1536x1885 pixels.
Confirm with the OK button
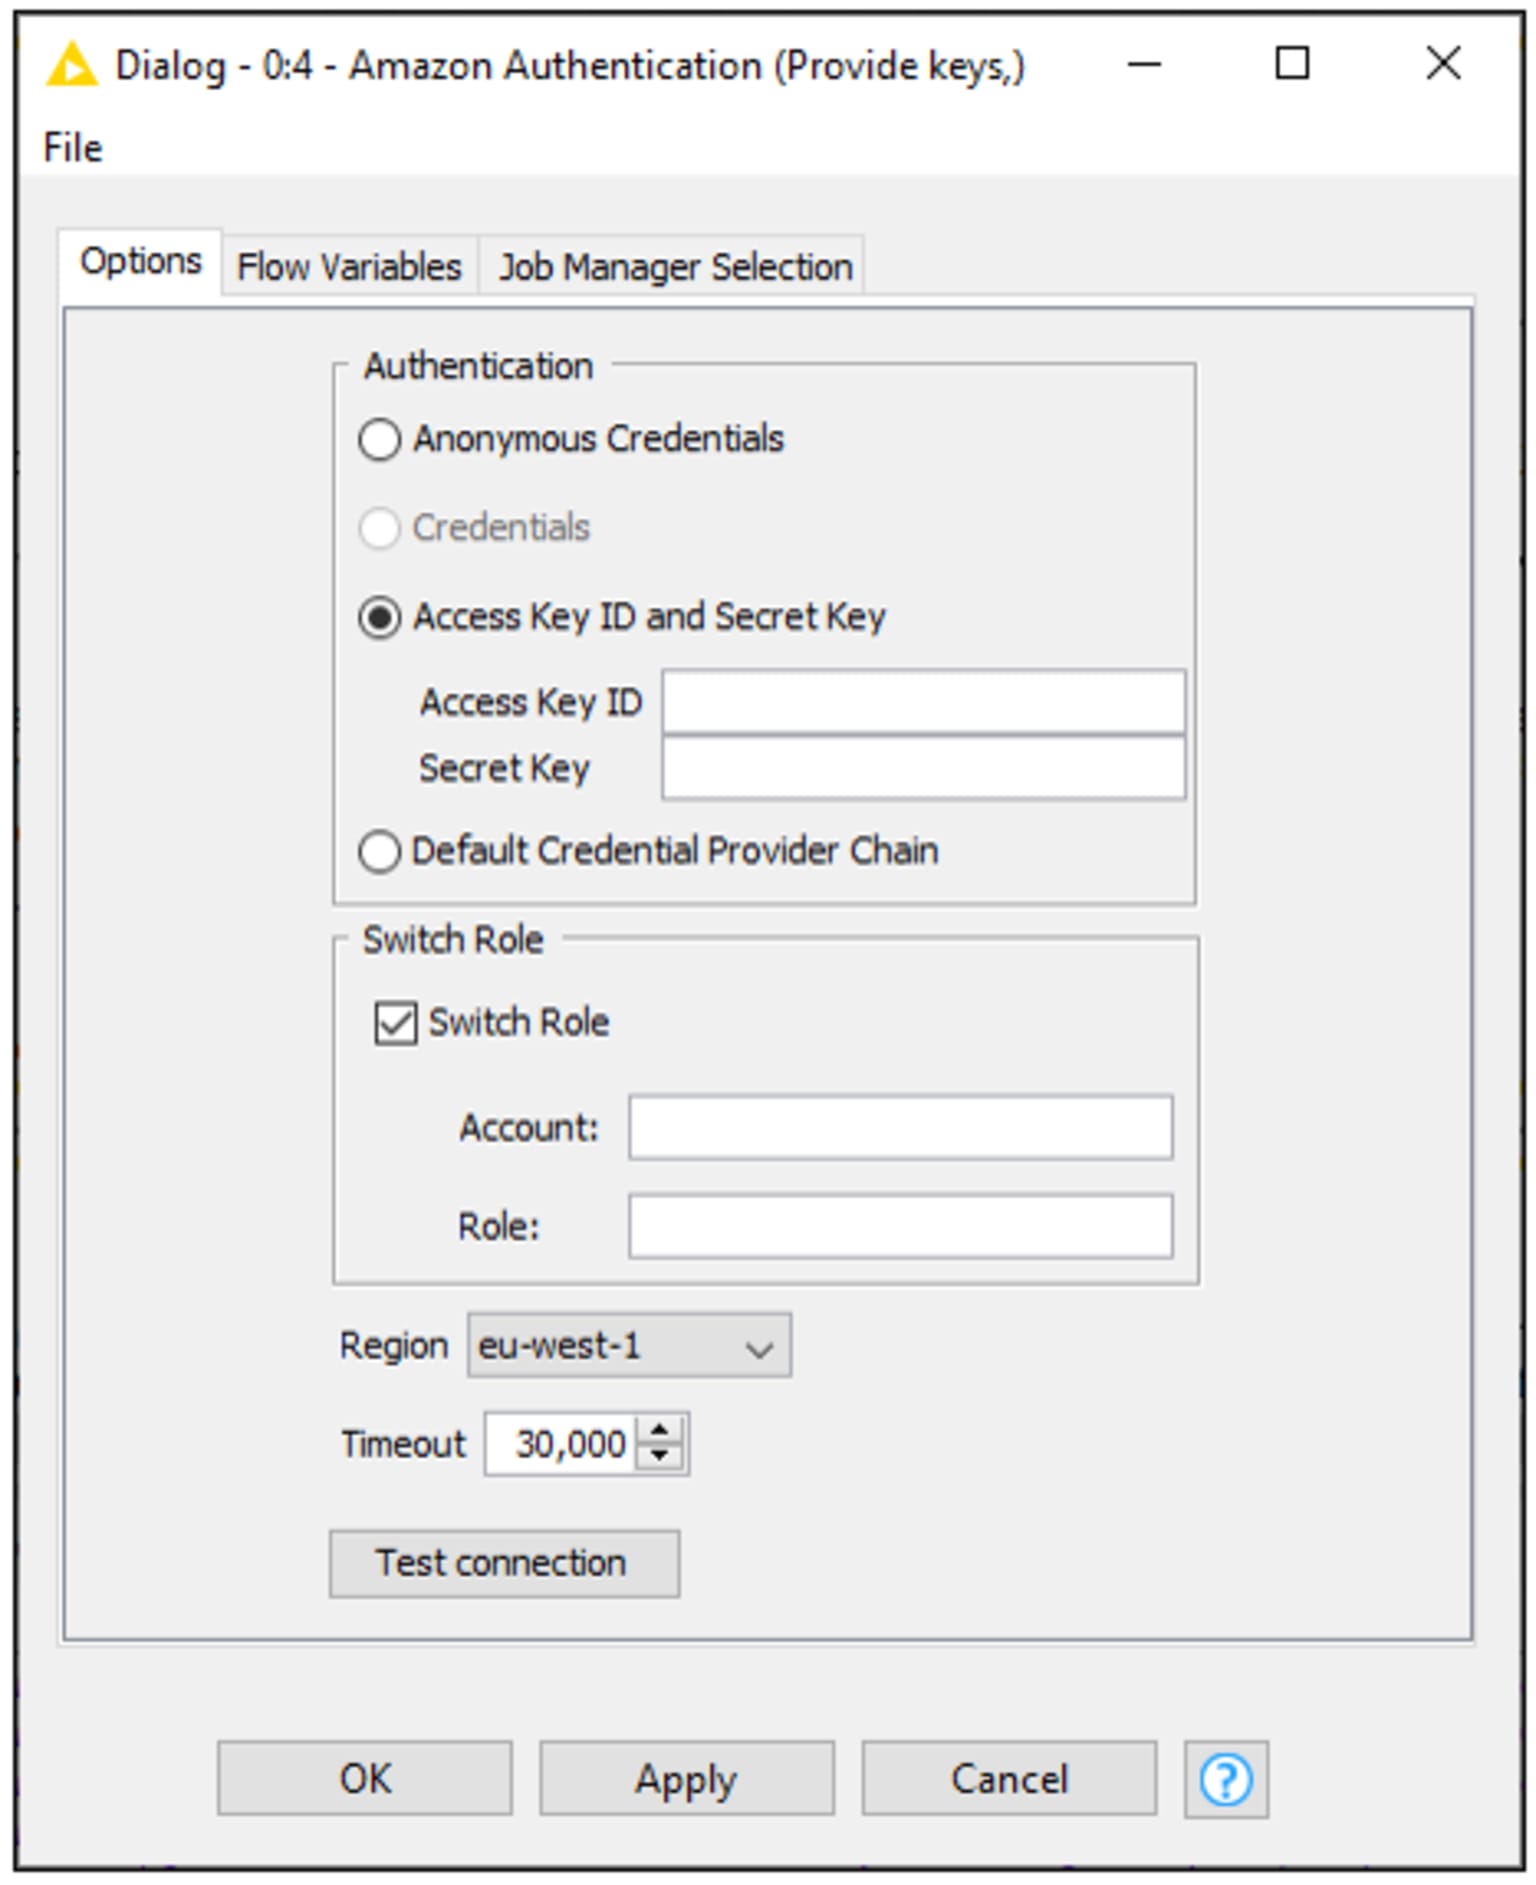pyautogui.click(x=365, y=1779)
